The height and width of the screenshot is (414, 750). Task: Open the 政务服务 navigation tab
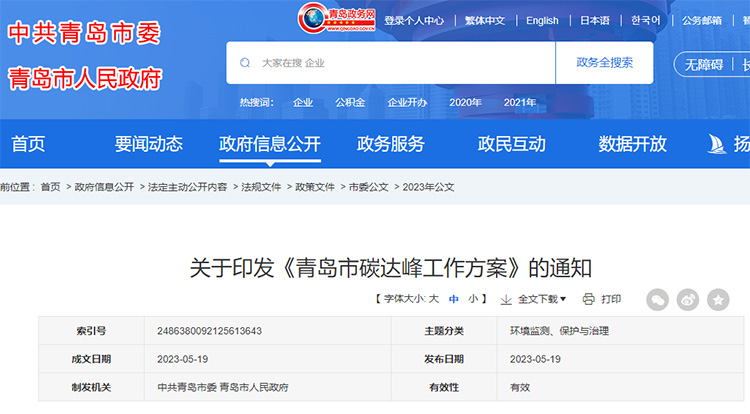390,144
